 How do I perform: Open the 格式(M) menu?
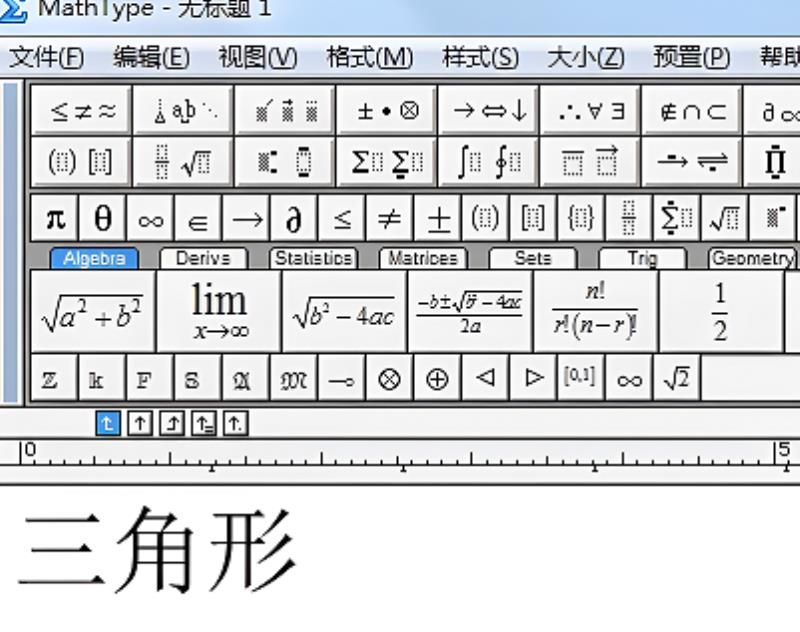coord(370,57)
